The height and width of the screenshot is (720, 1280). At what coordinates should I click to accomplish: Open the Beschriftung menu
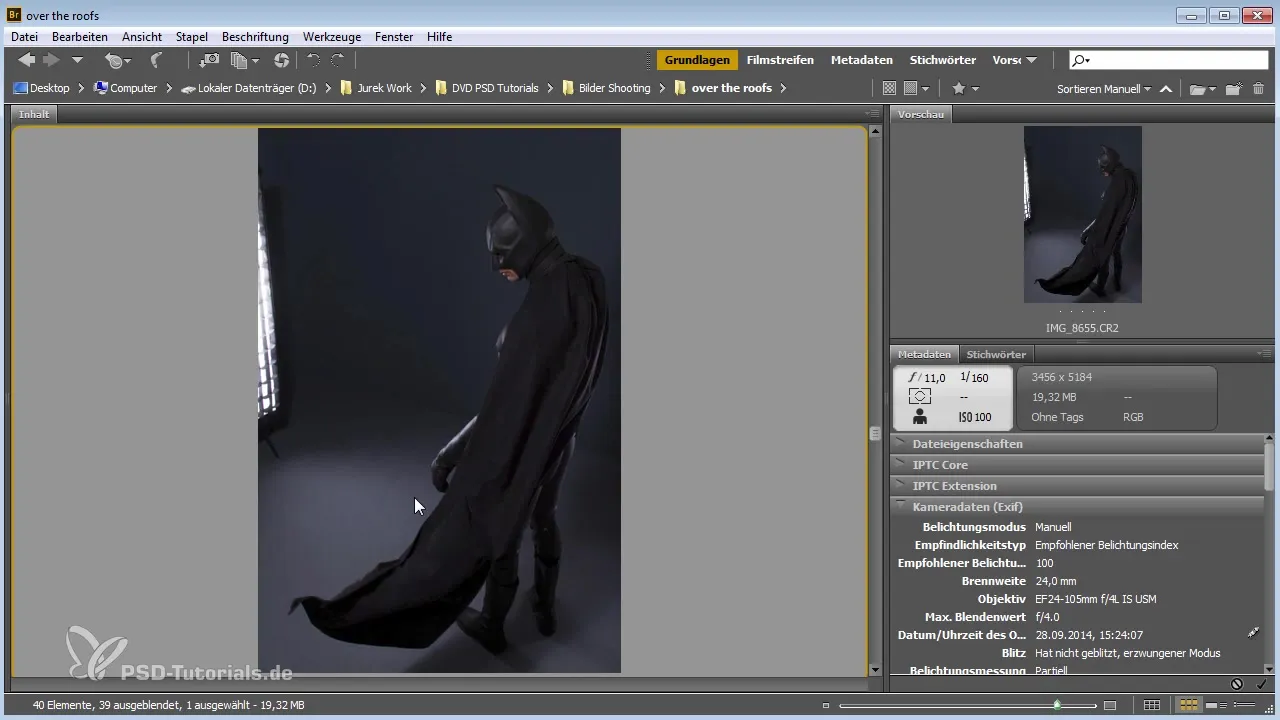tap(255, 37)
